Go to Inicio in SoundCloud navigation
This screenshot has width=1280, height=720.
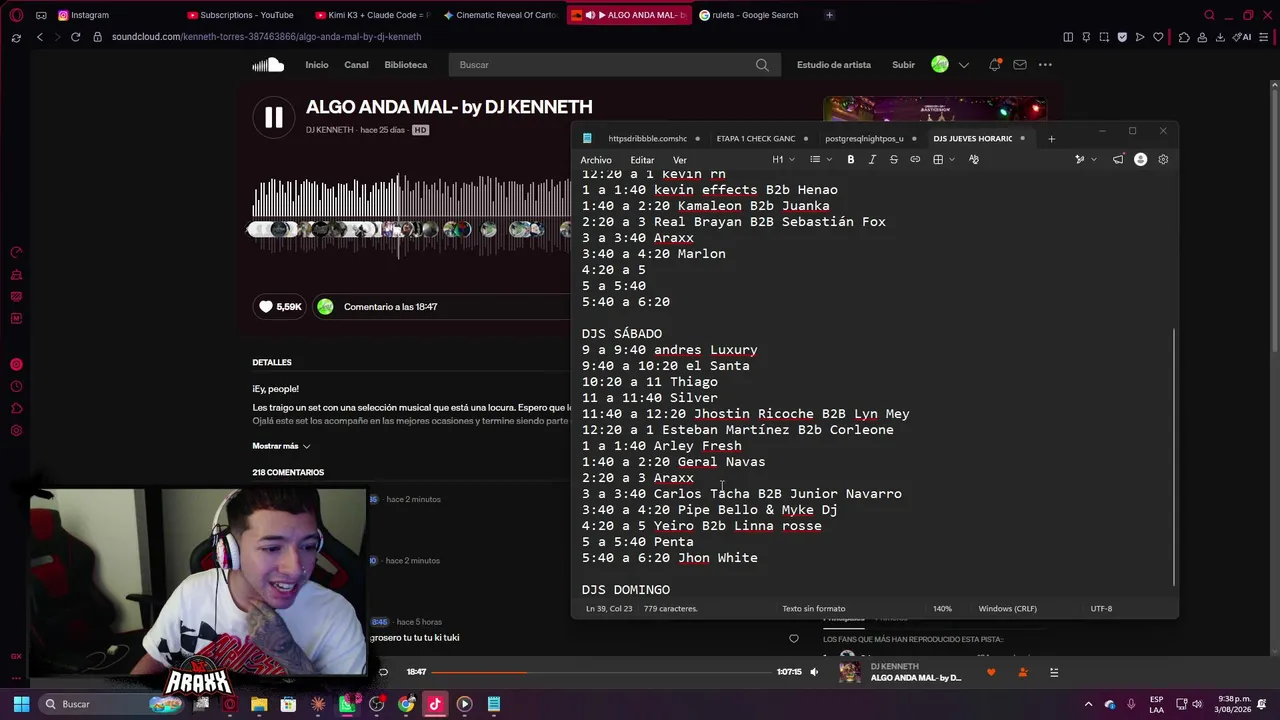pyautogui.click(x=317, y=65)
